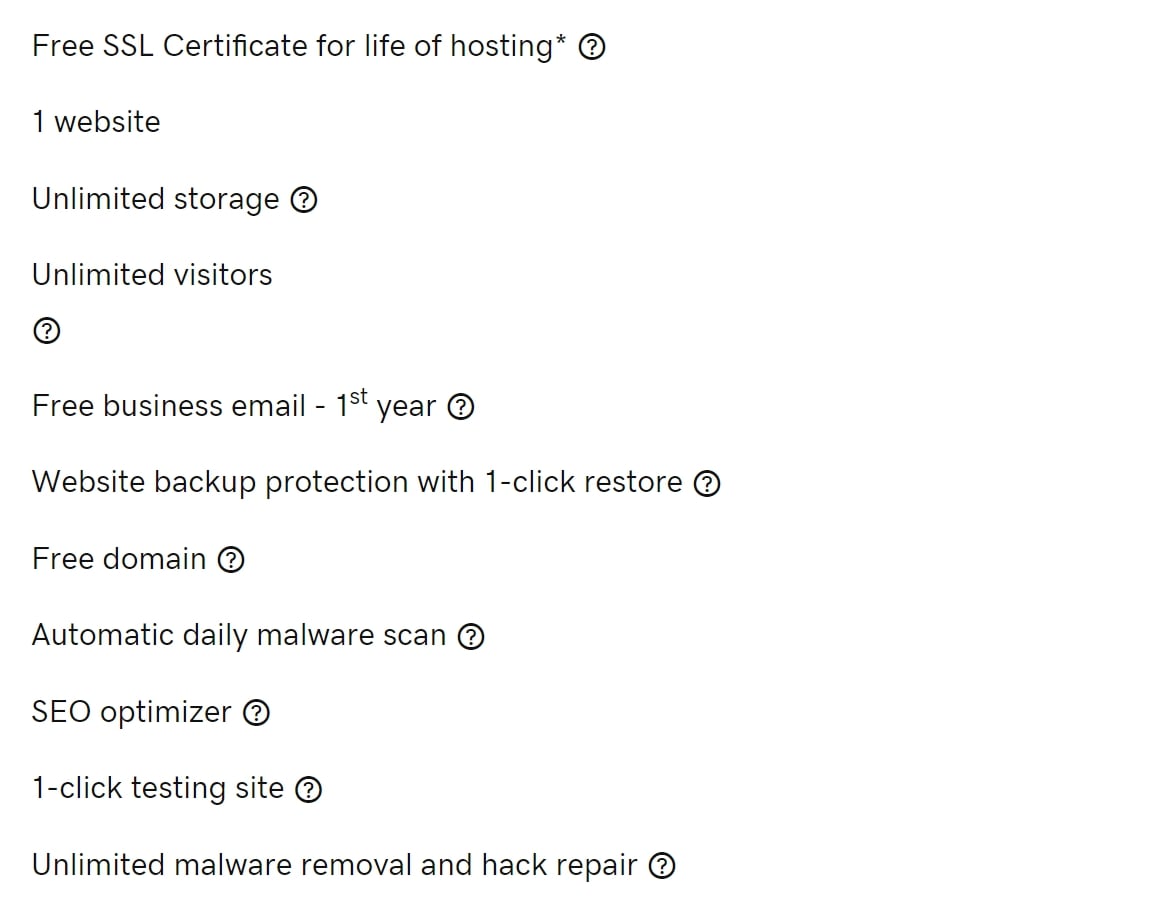Select the 'Unlimited storage' label

156,199
